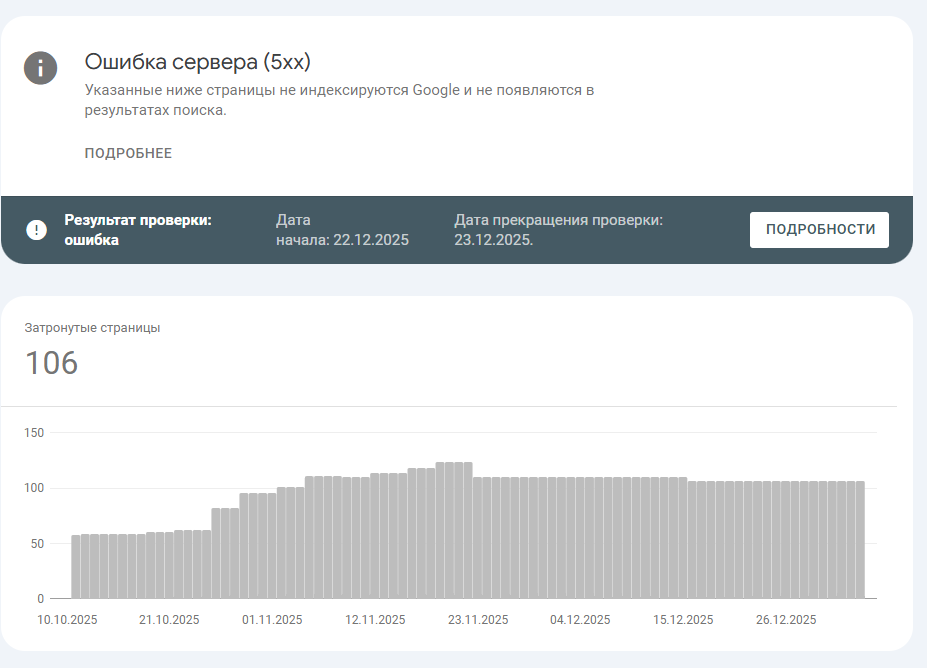Viewport: 927px width, 668px height.
Task: Click the 01.11.2025 date axis label
Action: tap(272, 620)
